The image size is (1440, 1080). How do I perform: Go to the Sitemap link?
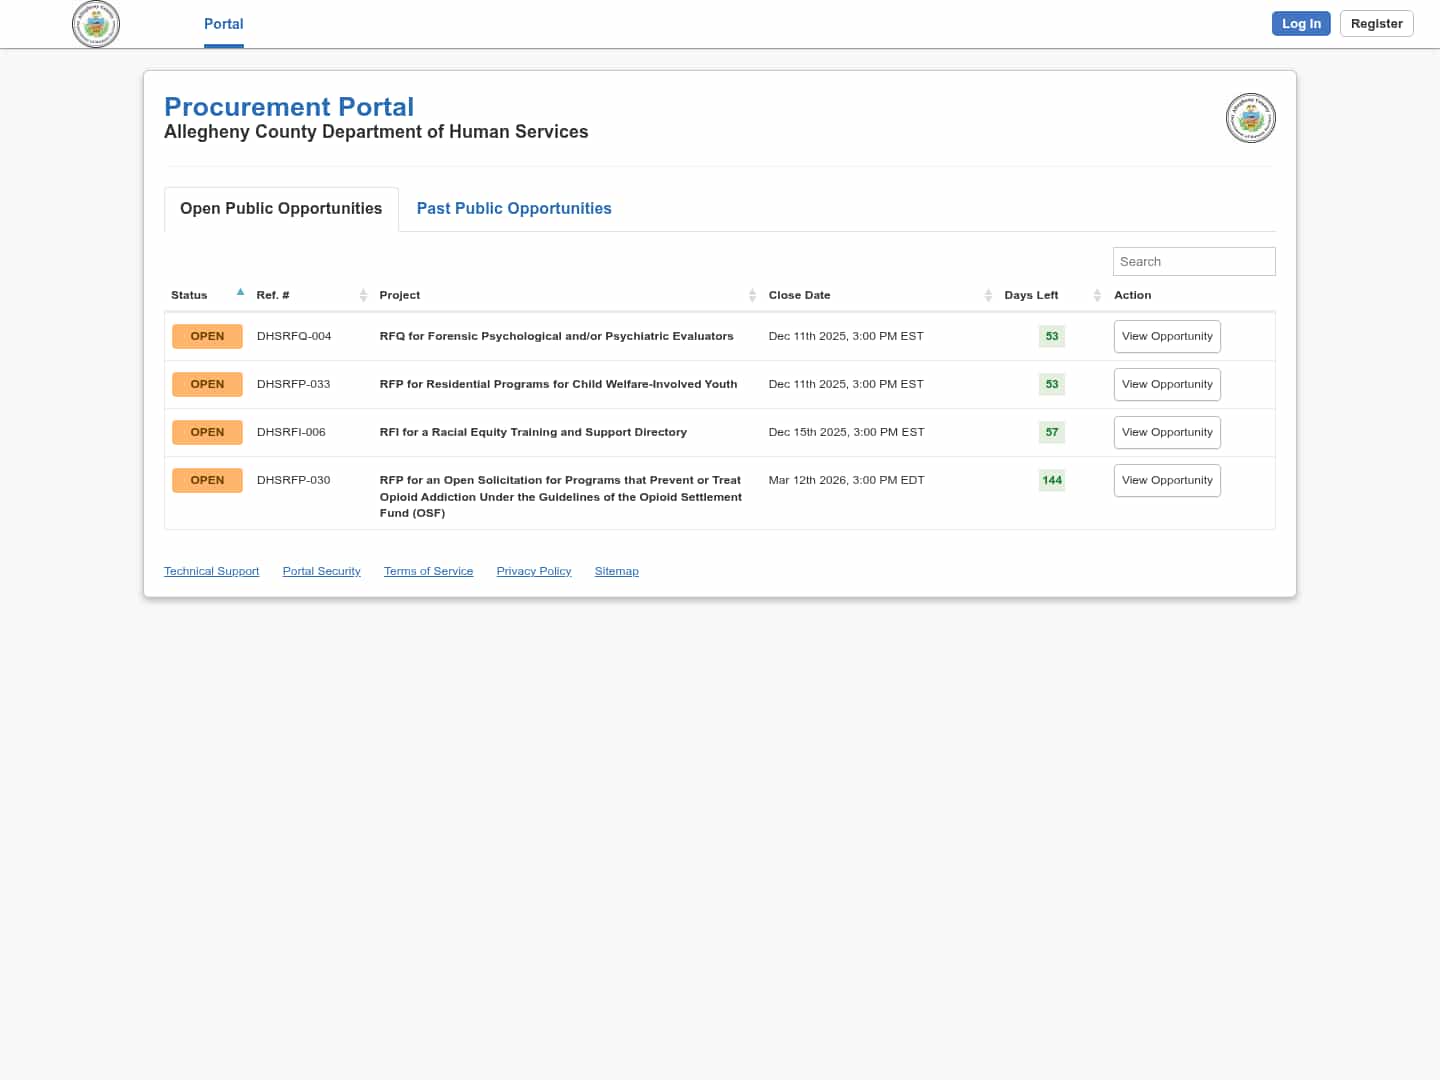[x=616, y=571]
